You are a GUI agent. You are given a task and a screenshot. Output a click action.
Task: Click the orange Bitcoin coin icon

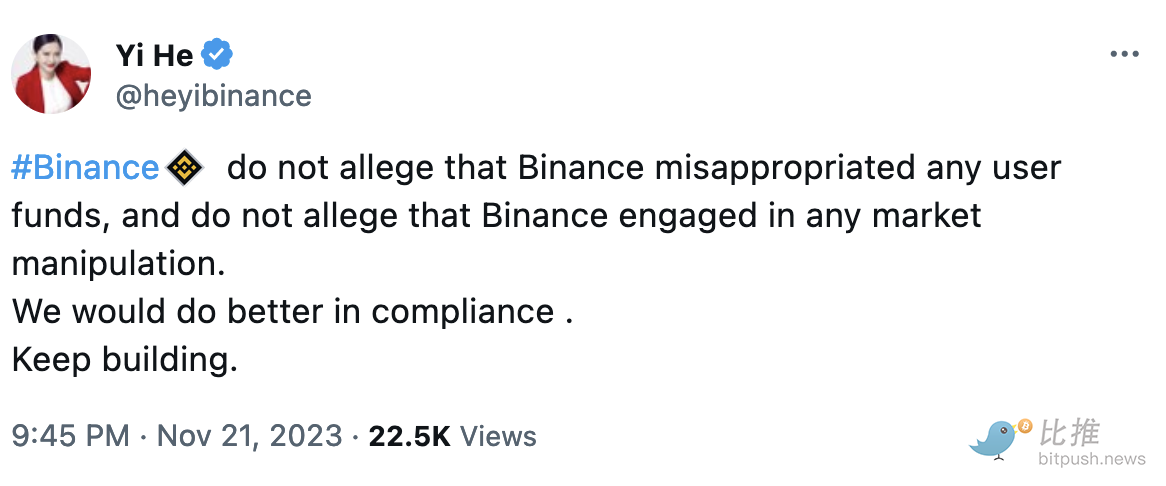[x=1023, y=426]
